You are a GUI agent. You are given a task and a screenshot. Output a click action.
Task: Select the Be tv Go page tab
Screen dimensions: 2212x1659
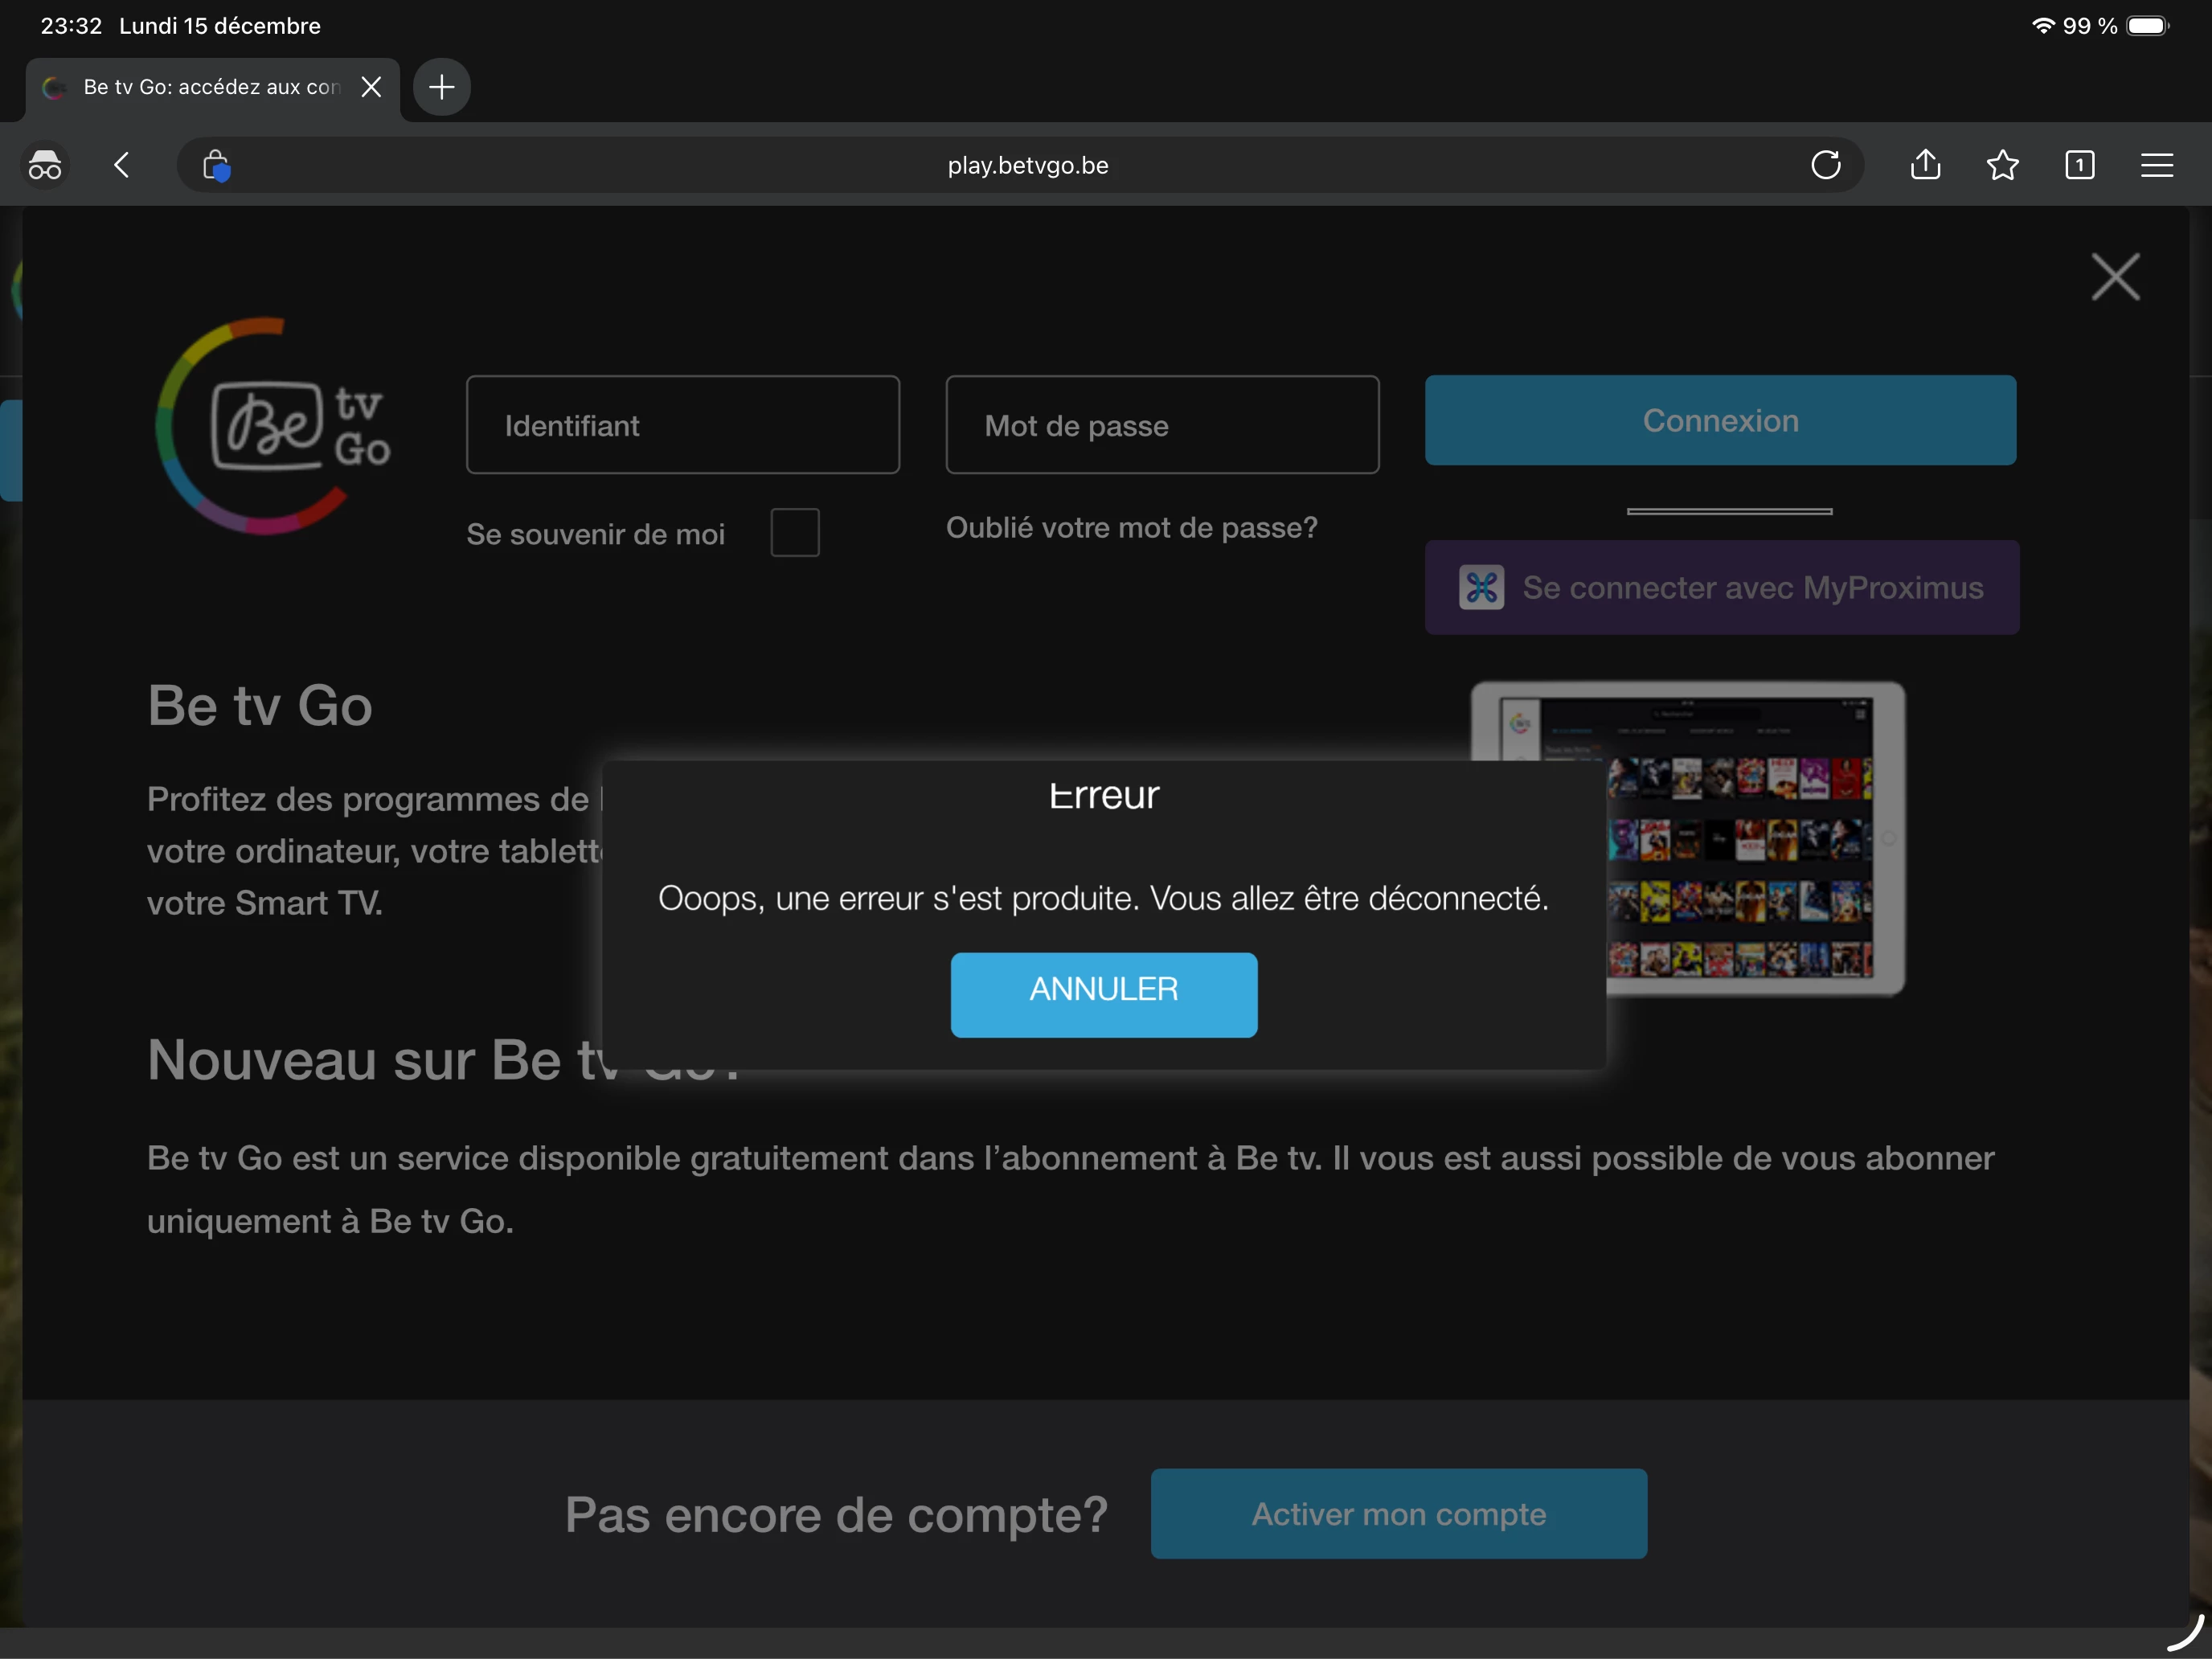point(200,87)
